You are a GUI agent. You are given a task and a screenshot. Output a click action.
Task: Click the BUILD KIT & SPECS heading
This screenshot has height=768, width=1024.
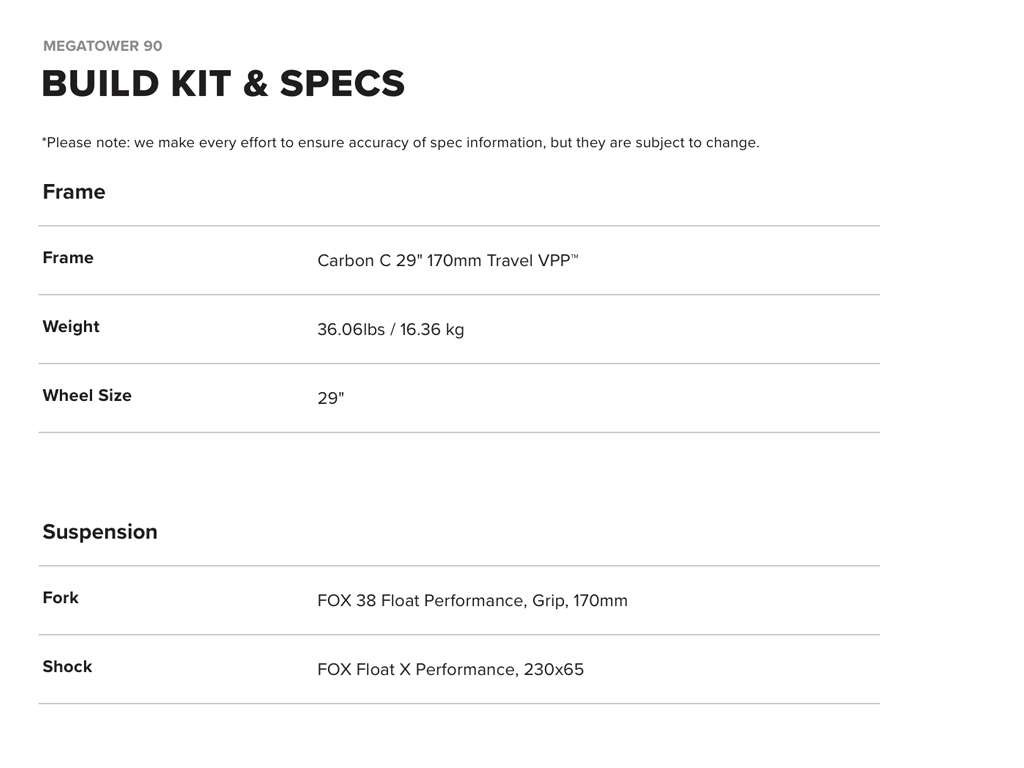[223, 84]
